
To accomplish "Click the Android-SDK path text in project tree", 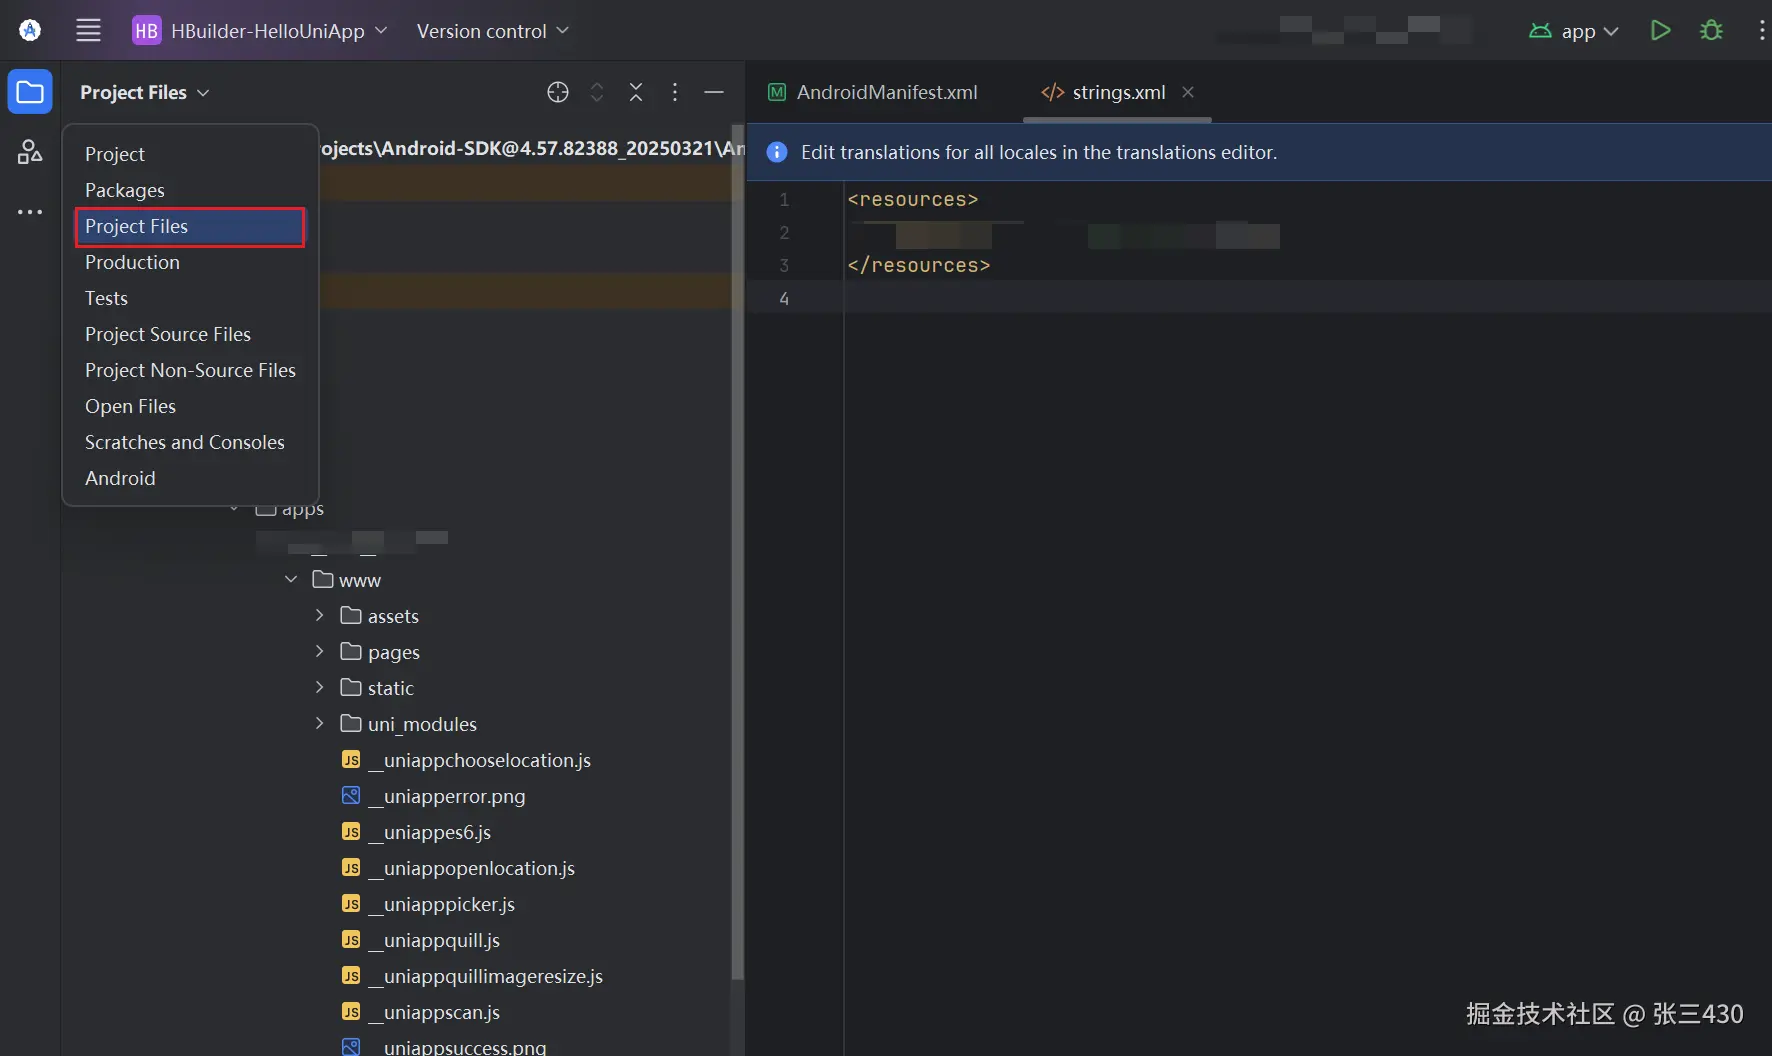I will (531, 148).
